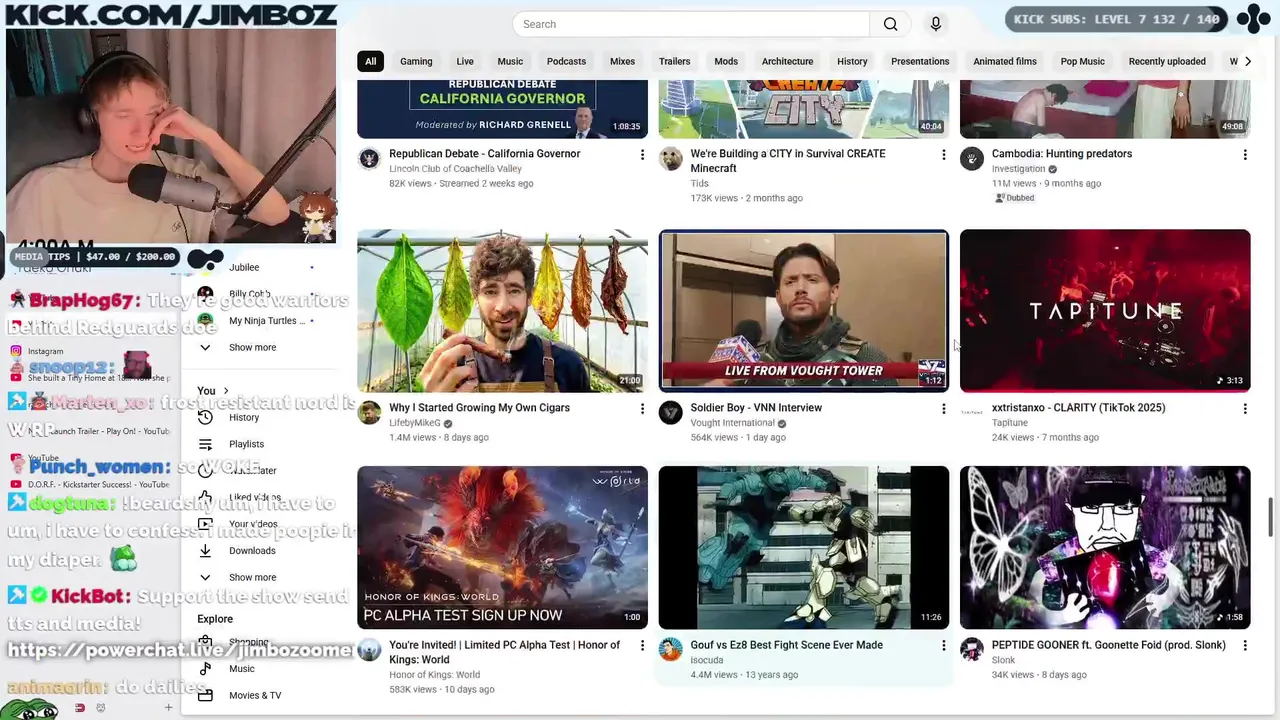
Task: Select the Podcasts filter chip
Action: pos(566,61)
